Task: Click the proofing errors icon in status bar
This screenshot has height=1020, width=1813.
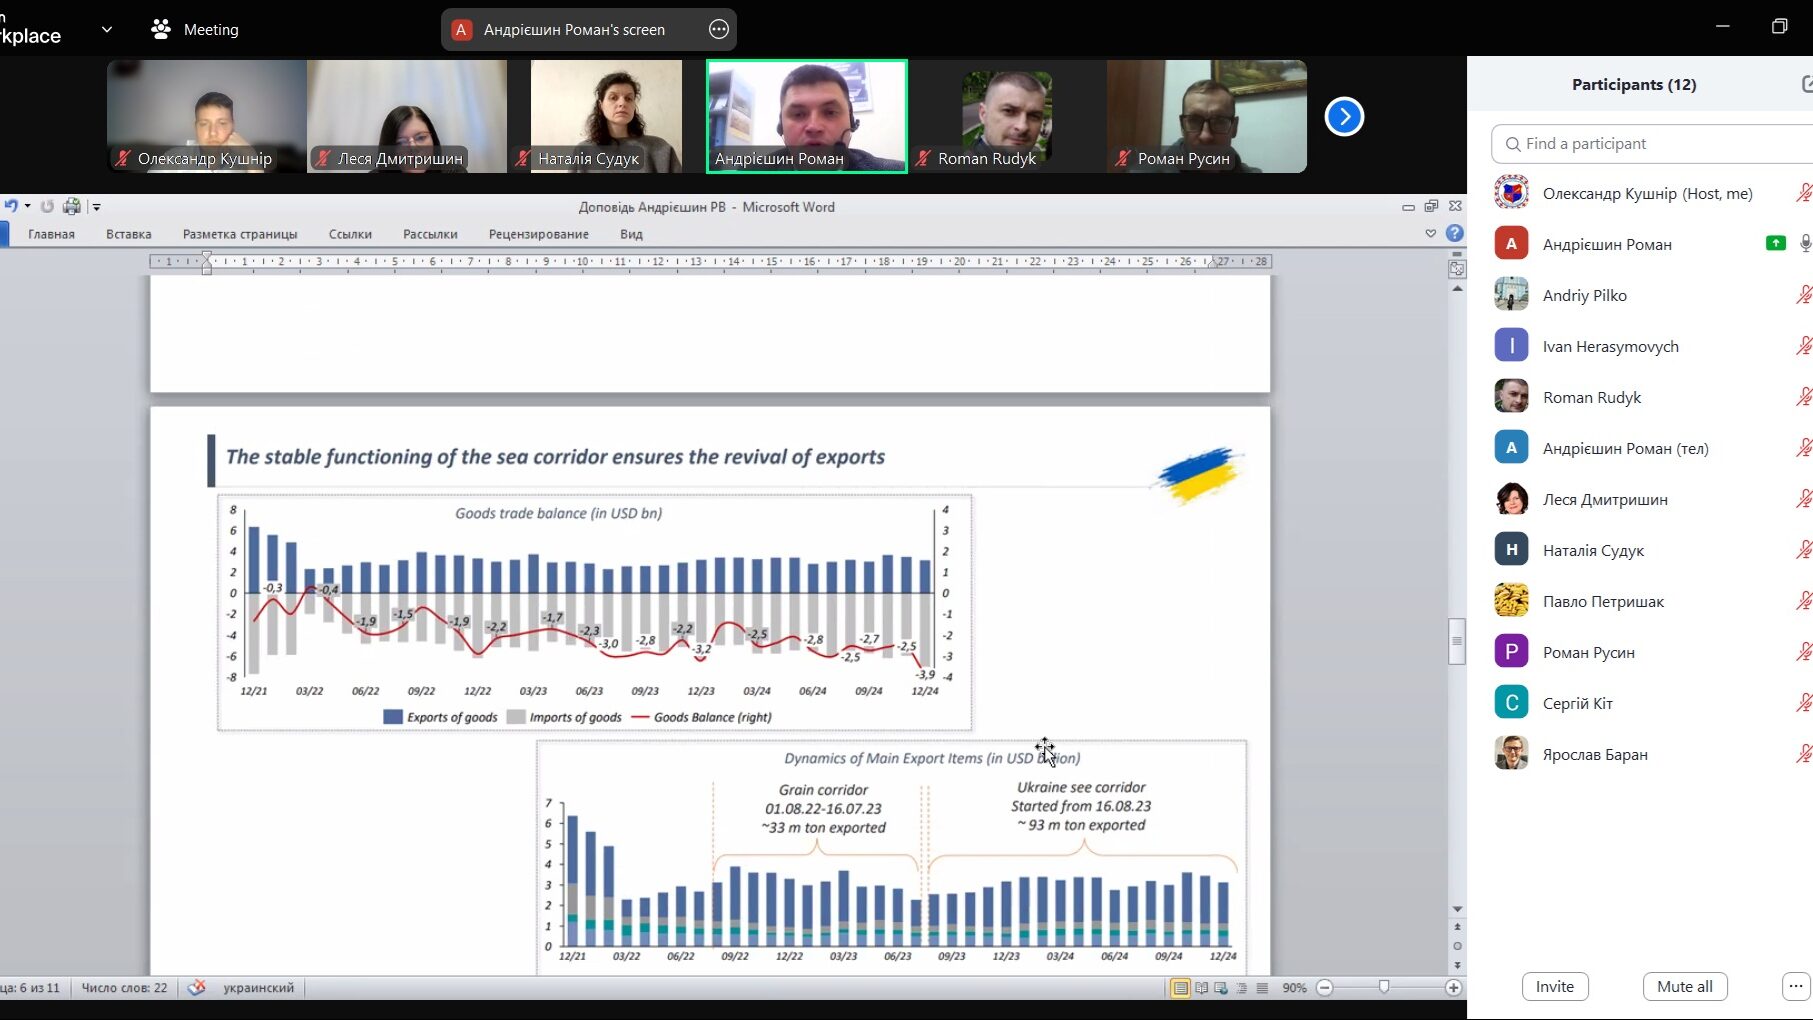Action: pyautogui.click(x=197, y=987)
